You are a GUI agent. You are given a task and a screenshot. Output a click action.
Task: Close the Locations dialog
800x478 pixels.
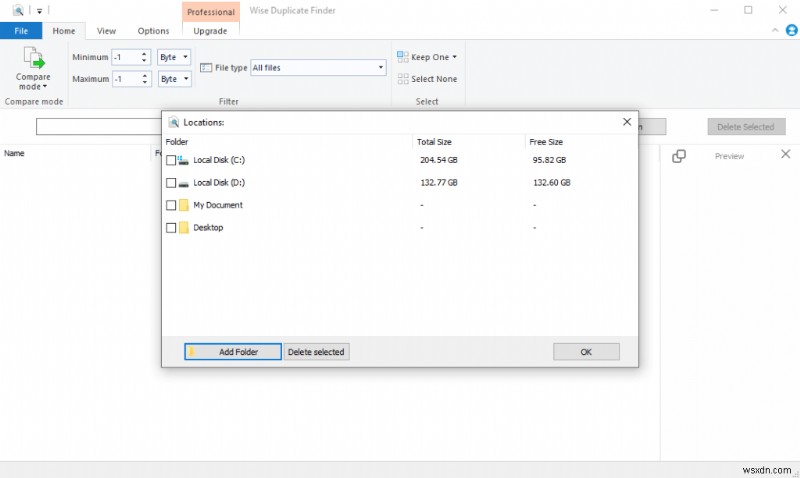(x=627, y=122)
